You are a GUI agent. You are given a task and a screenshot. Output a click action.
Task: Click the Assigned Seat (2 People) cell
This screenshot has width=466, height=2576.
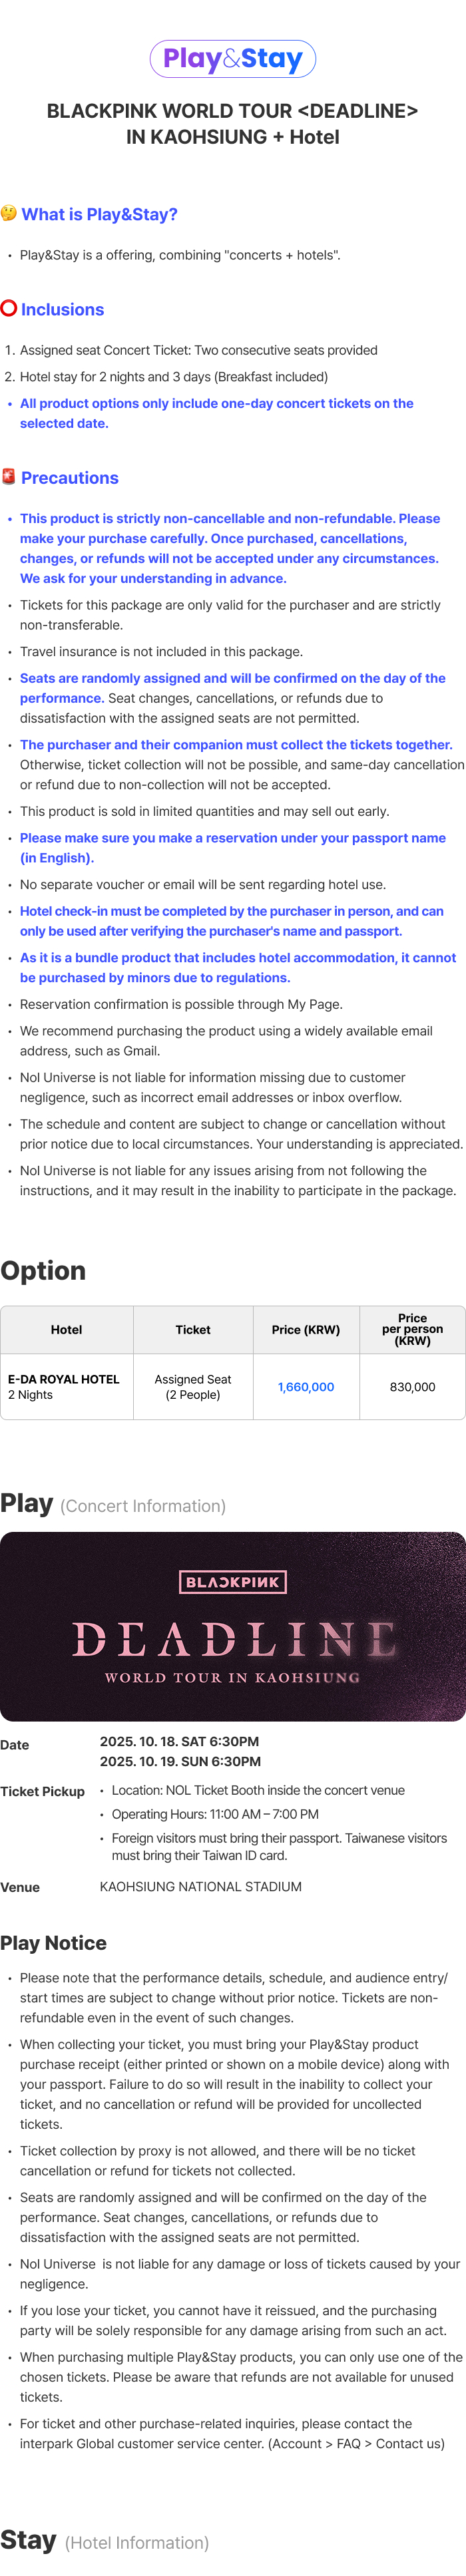tap(193, 1386)
